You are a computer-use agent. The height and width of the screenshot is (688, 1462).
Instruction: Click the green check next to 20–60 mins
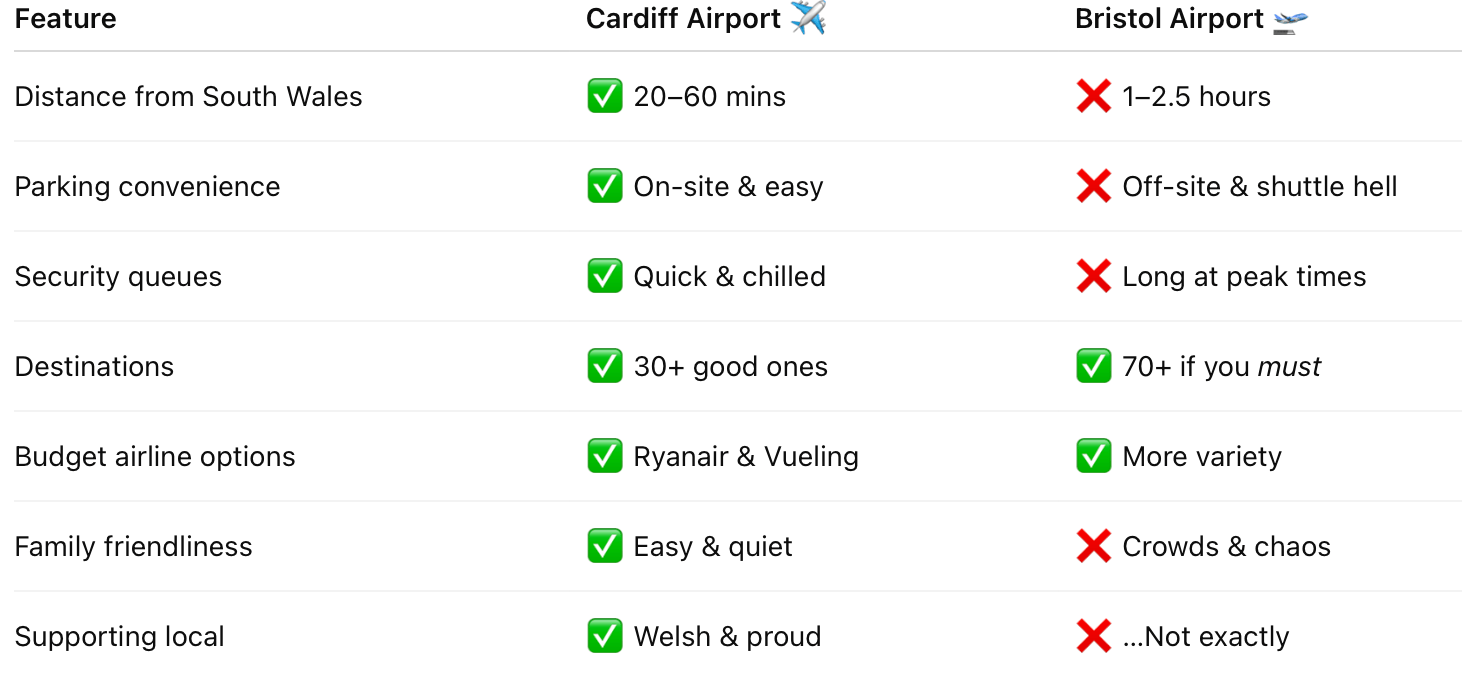click(x=605, y=96)
